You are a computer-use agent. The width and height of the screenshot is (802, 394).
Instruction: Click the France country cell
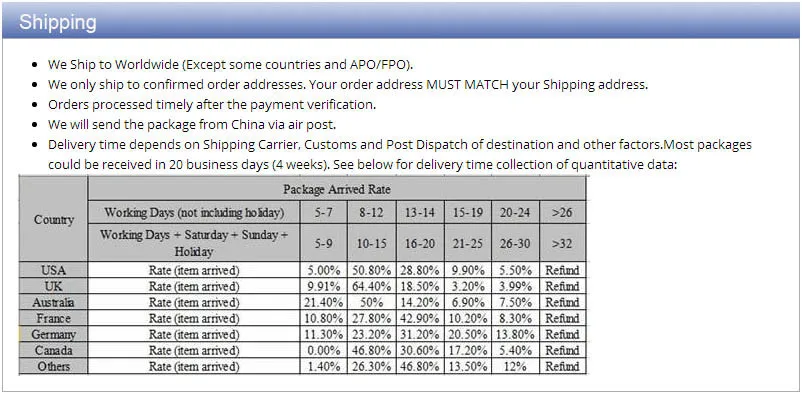(x=53, y=318)
